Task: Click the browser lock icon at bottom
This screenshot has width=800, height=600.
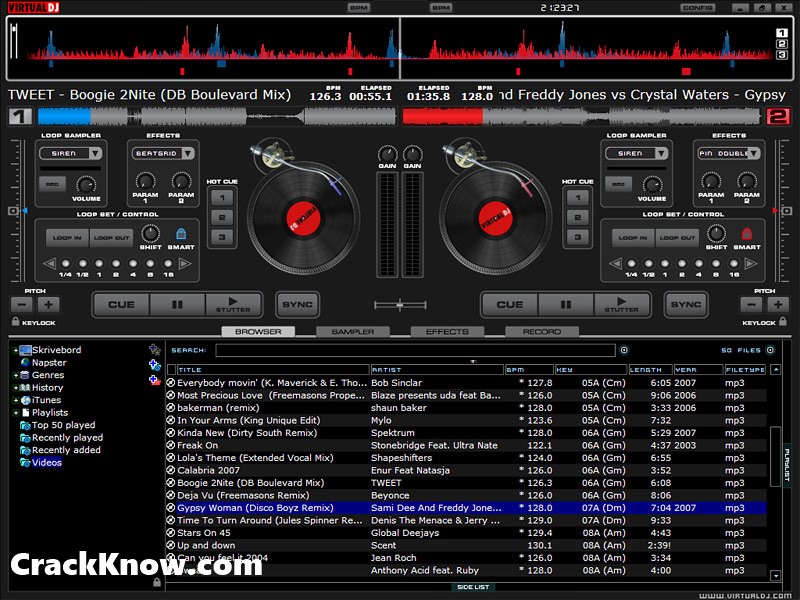Action: (157, 582)
